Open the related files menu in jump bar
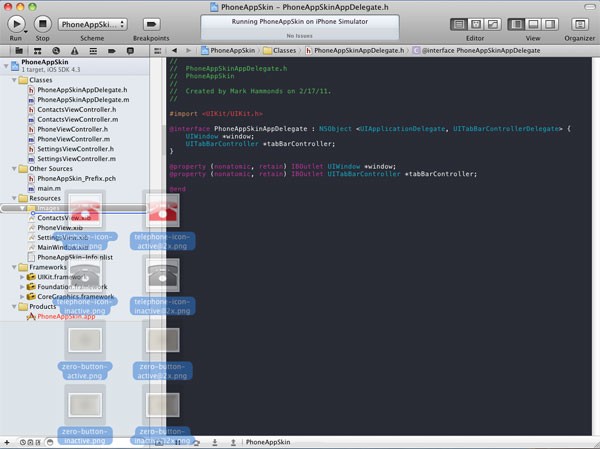 (158, 51)
